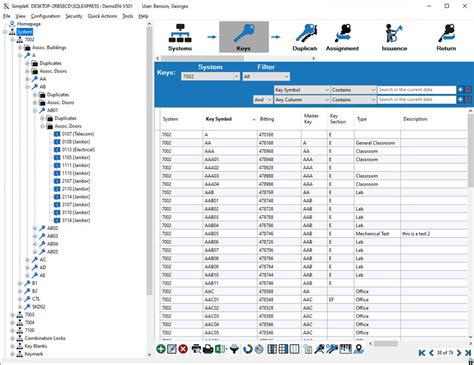Go to the Assignment step icon

[342, 37]
